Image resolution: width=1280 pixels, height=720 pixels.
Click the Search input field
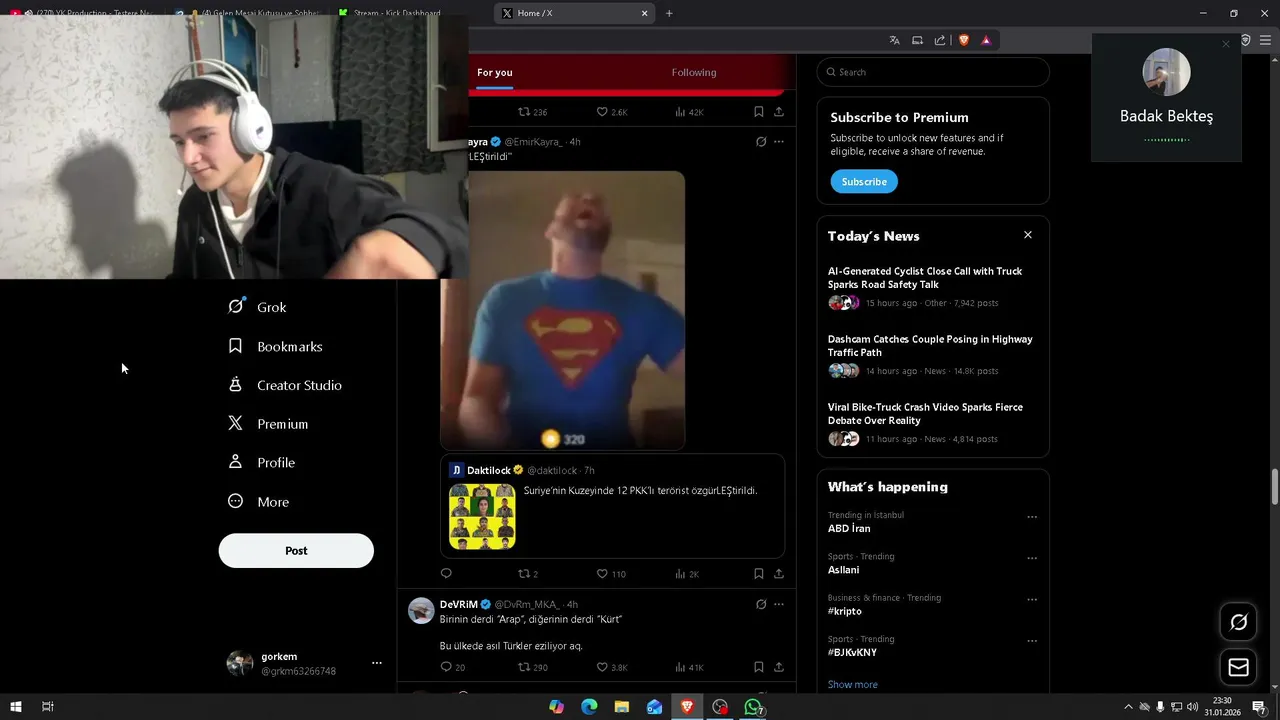click(x=933, y=72)
